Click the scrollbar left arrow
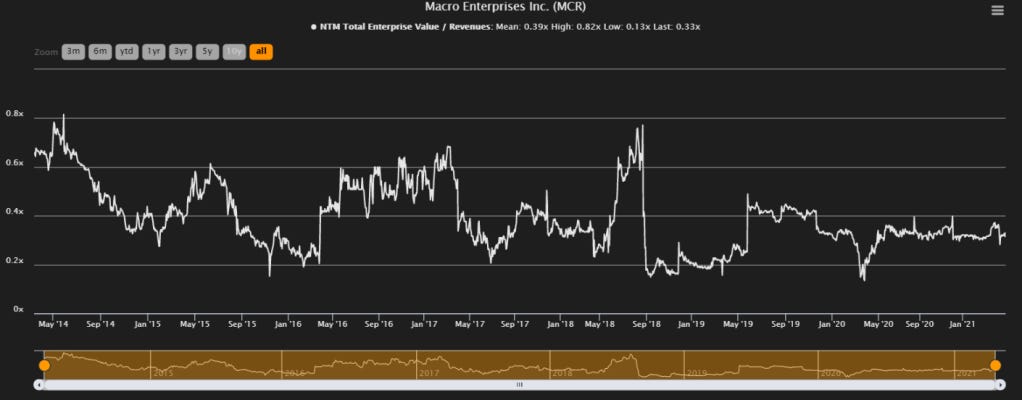 38,385
